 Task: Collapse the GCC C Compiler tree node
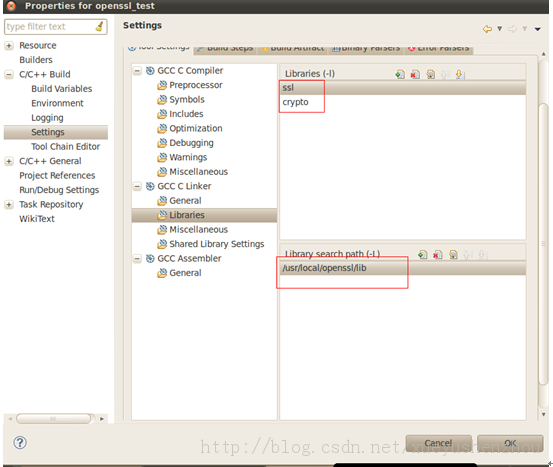(137, 71)
